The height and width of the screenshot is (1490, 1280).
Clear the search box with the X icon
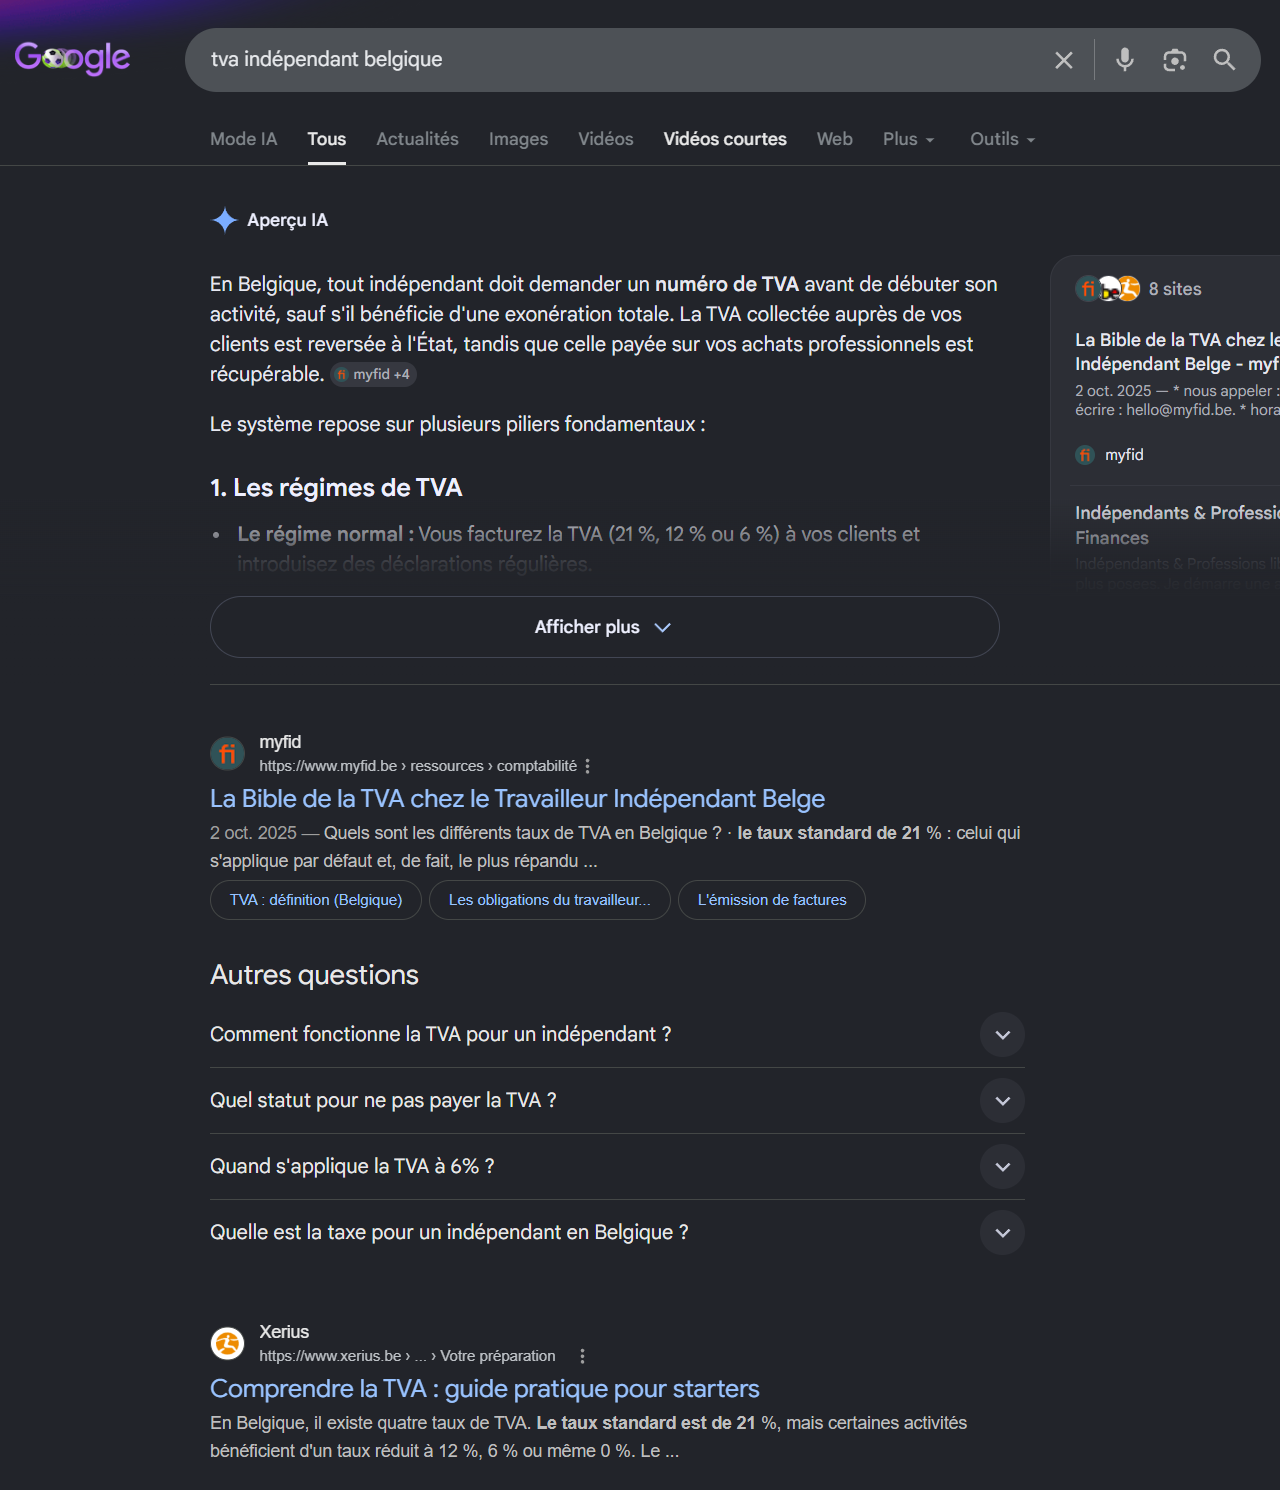click(1064, 60)
